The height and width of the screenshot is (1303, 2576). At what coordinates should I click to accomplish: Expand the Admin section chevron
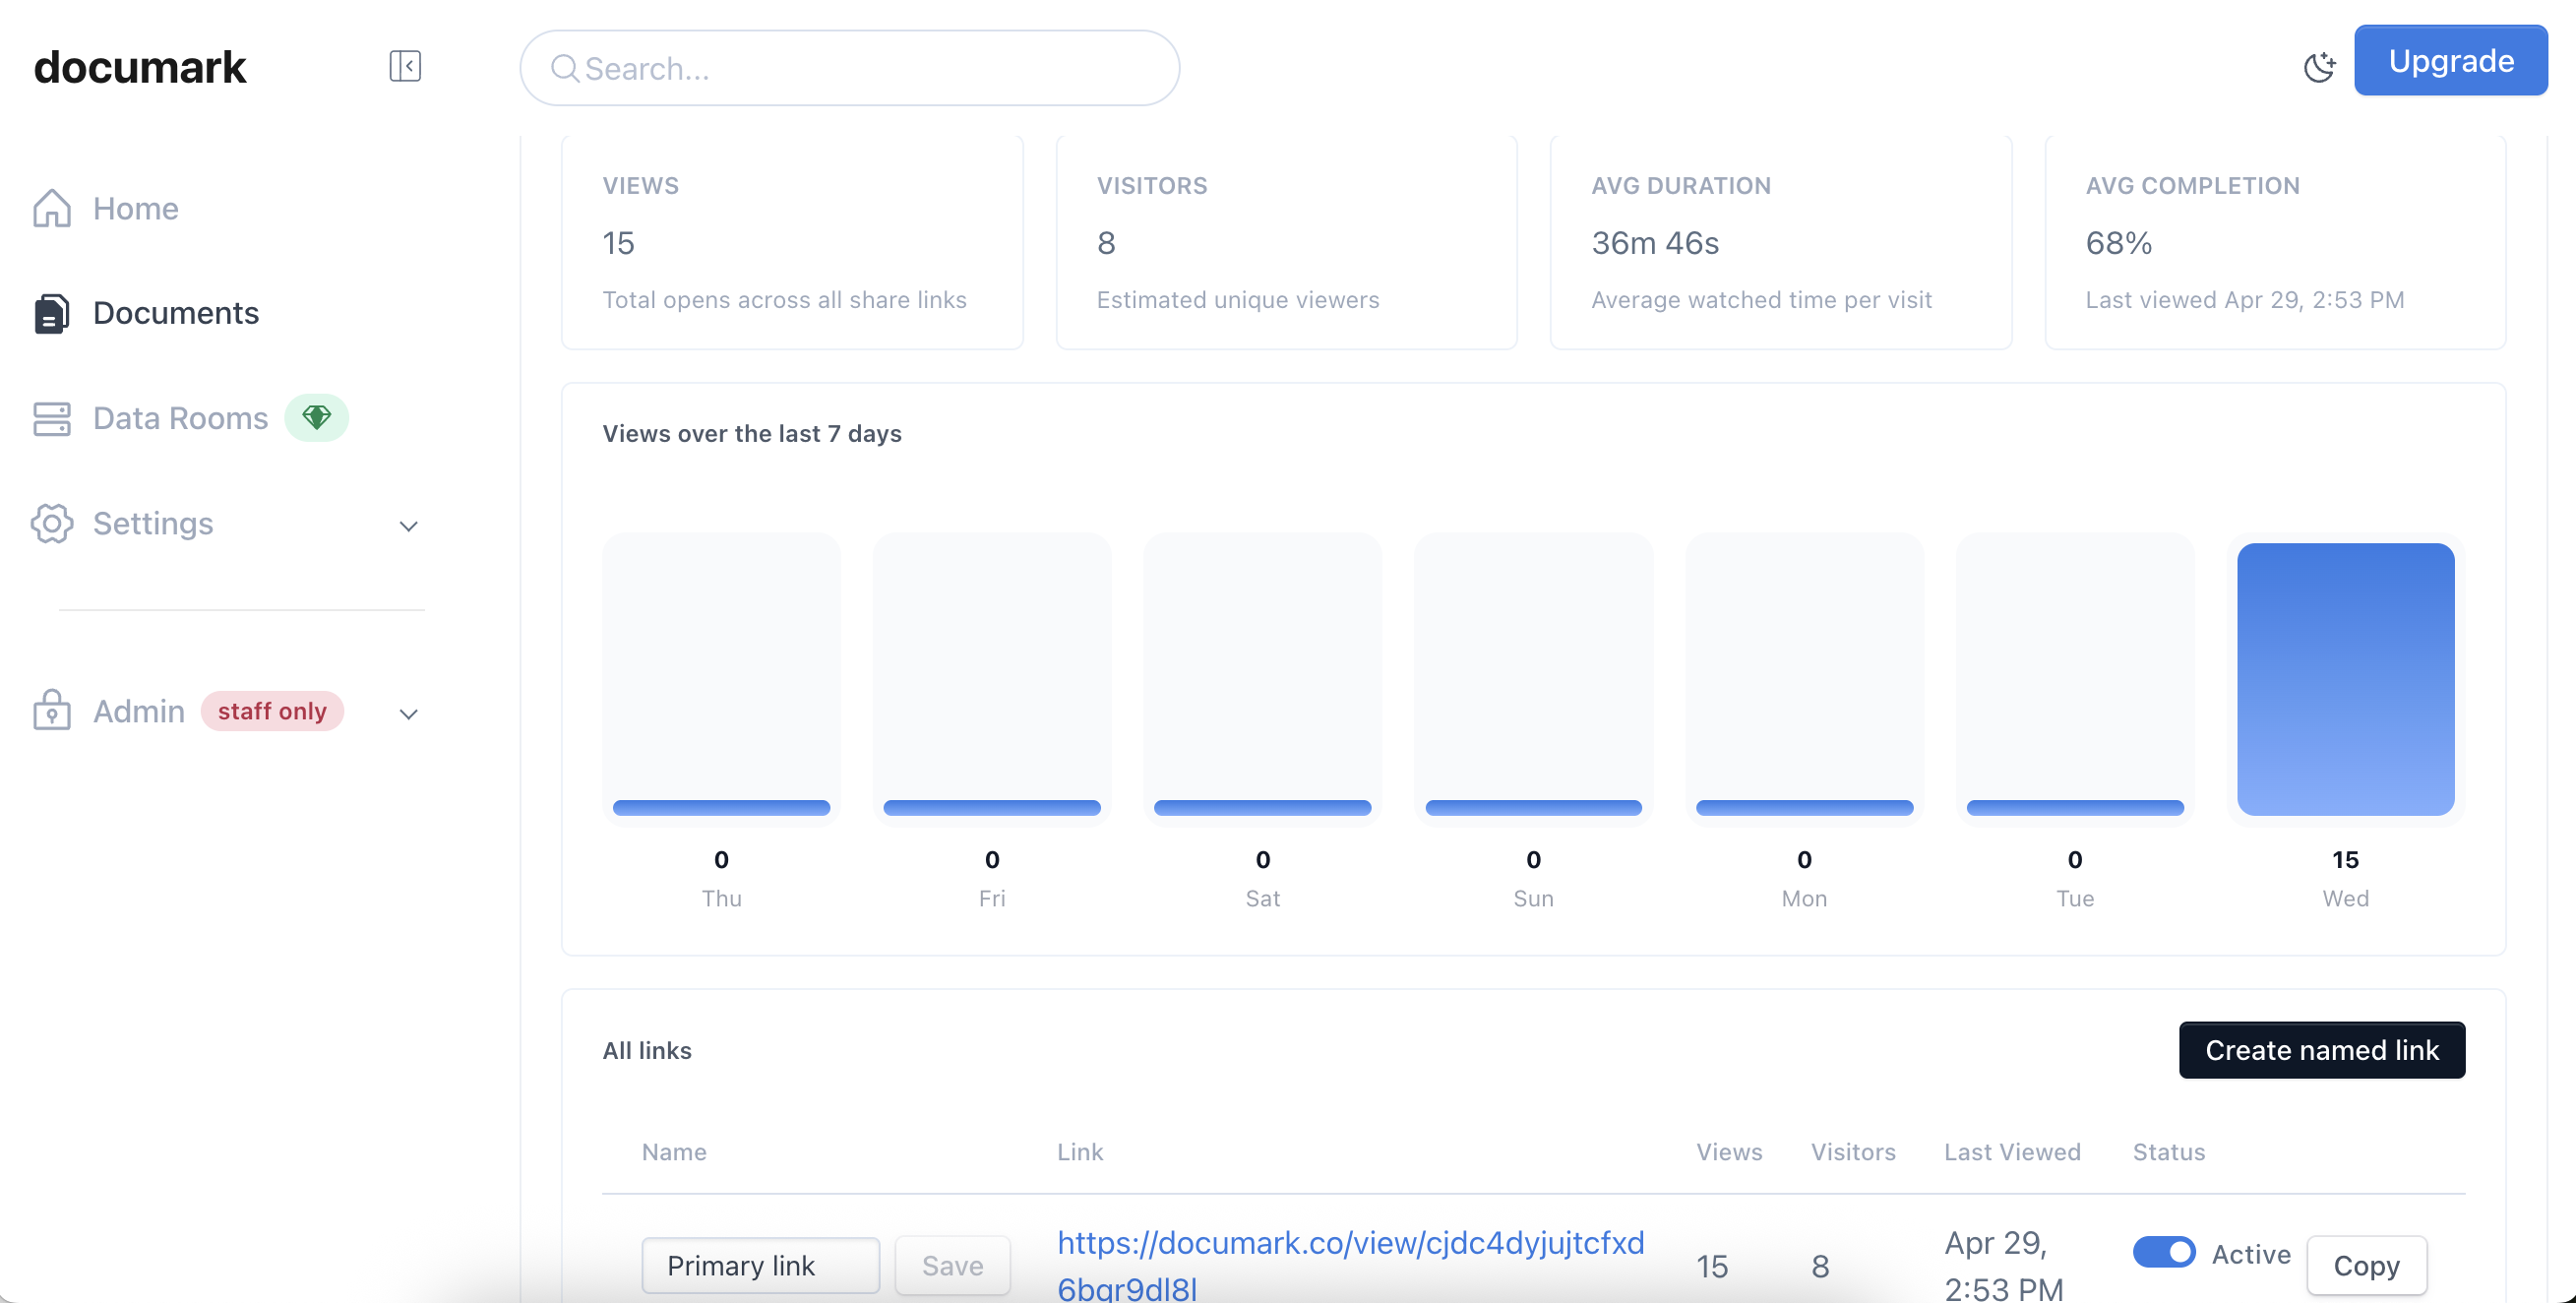(408, 714)
